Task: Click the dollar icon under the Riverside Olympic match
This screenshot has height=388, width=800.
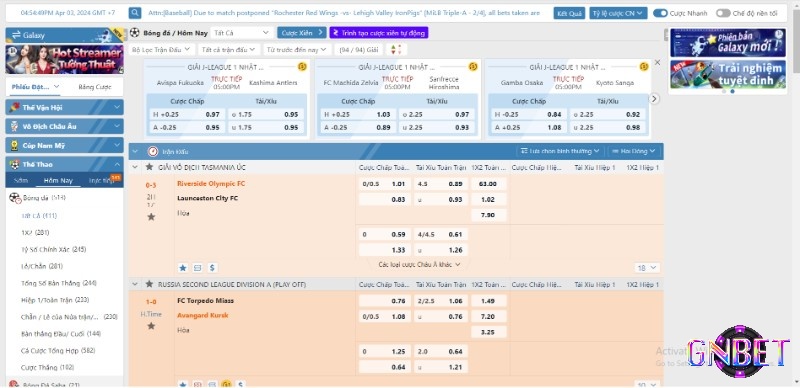Action: tap(212, 268)
